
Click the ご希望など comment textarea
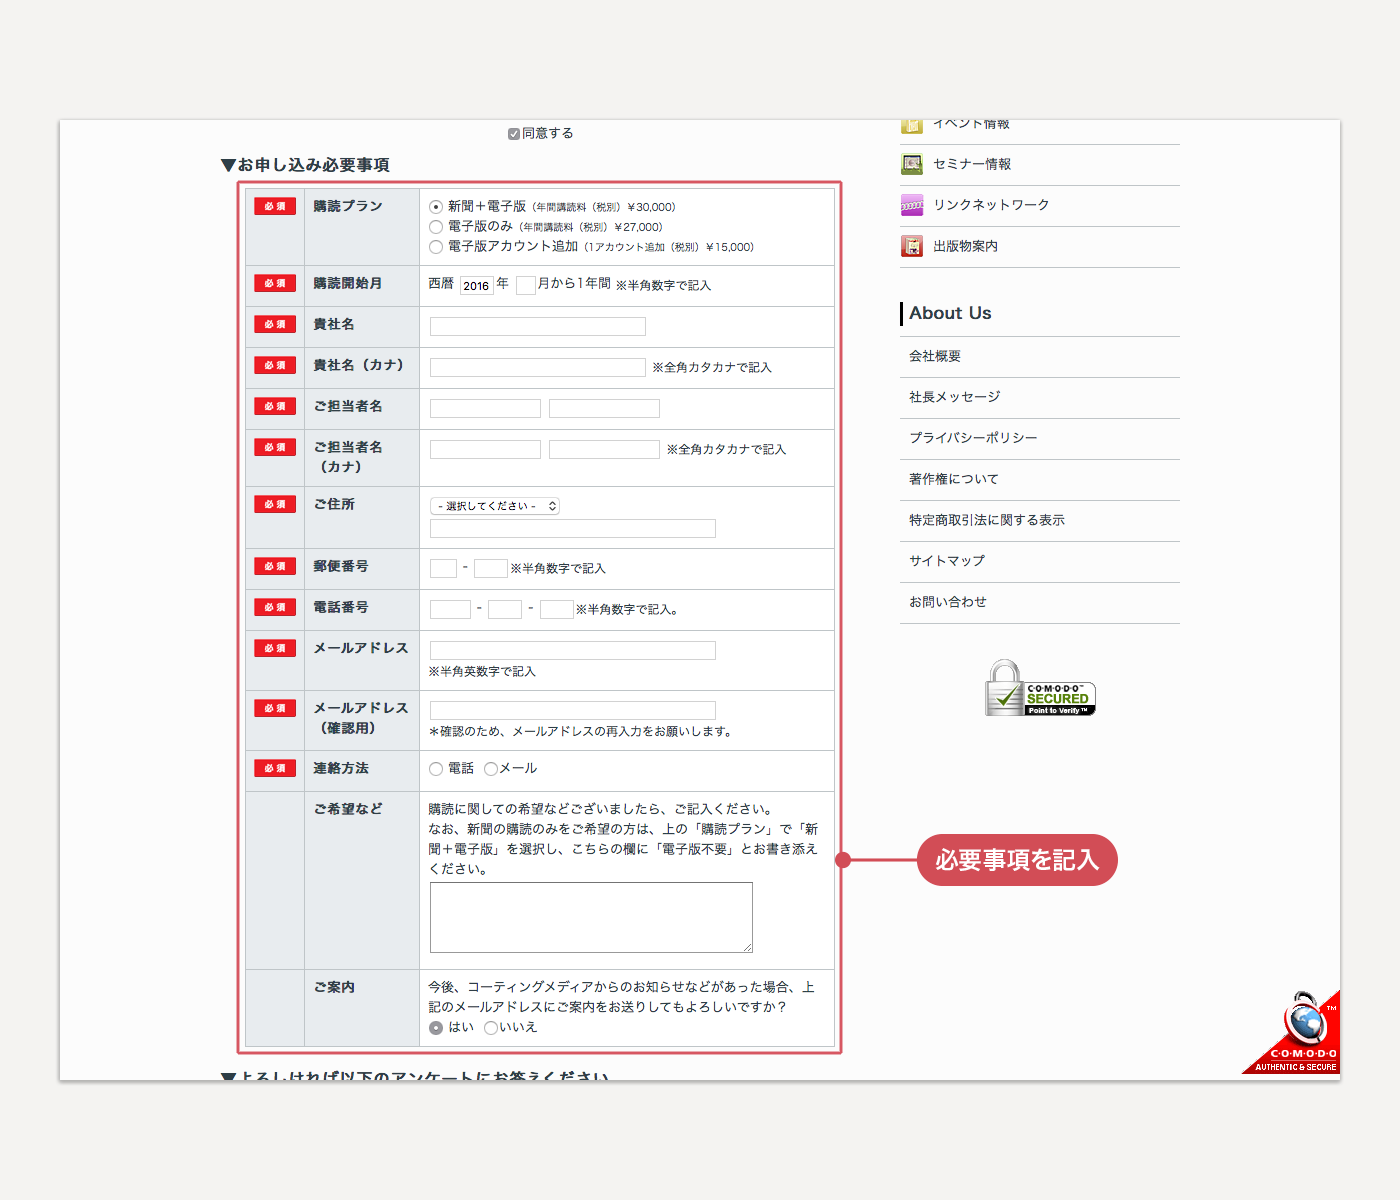tap(590, 917)
